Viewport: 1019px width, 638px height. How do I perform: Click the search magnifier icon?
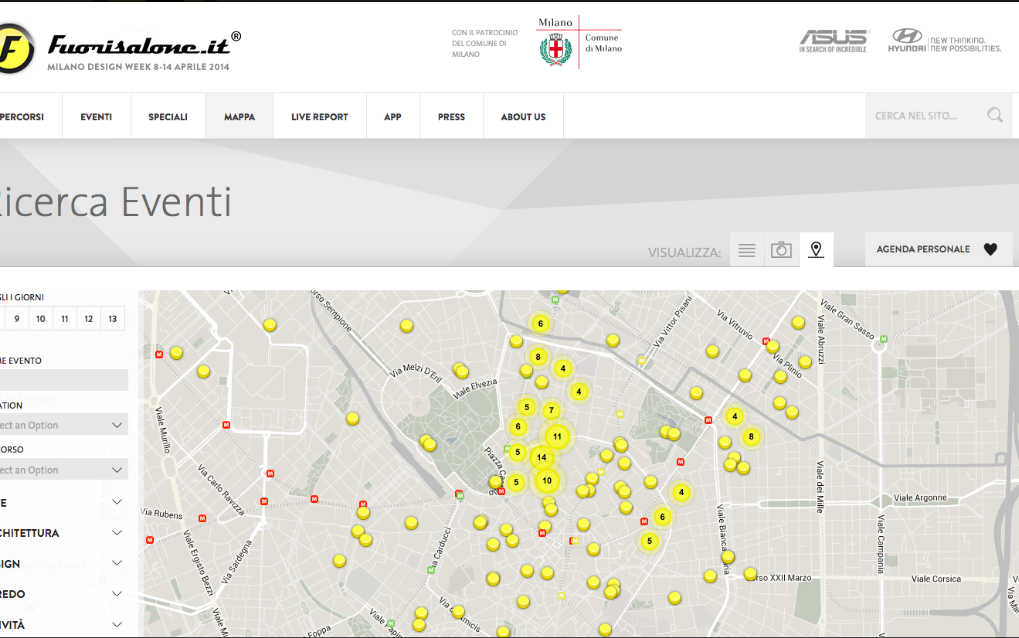(994, 116)
